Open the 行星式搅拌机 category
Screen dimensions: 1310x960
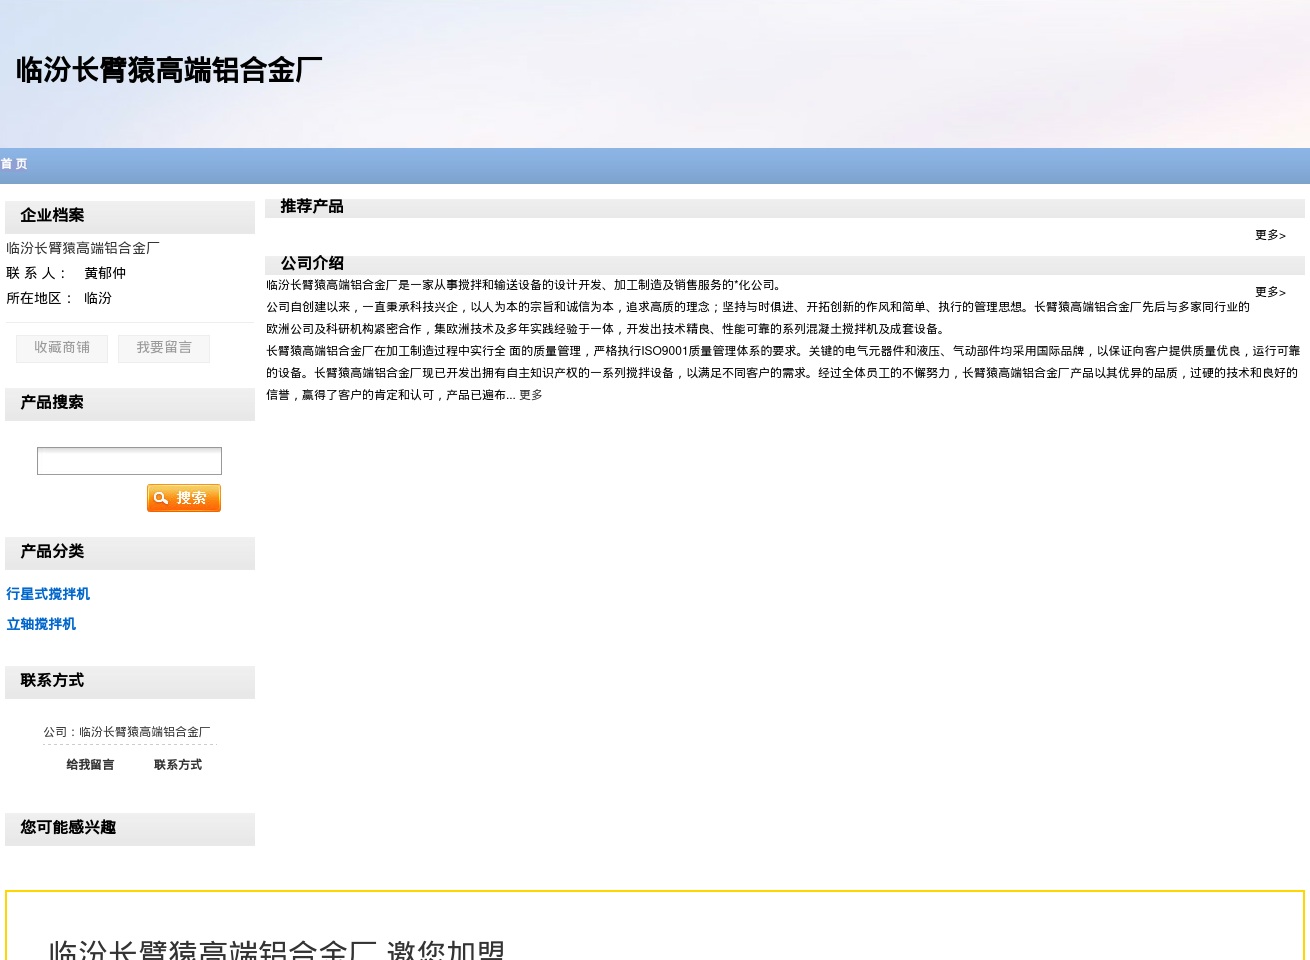[48, 594]
